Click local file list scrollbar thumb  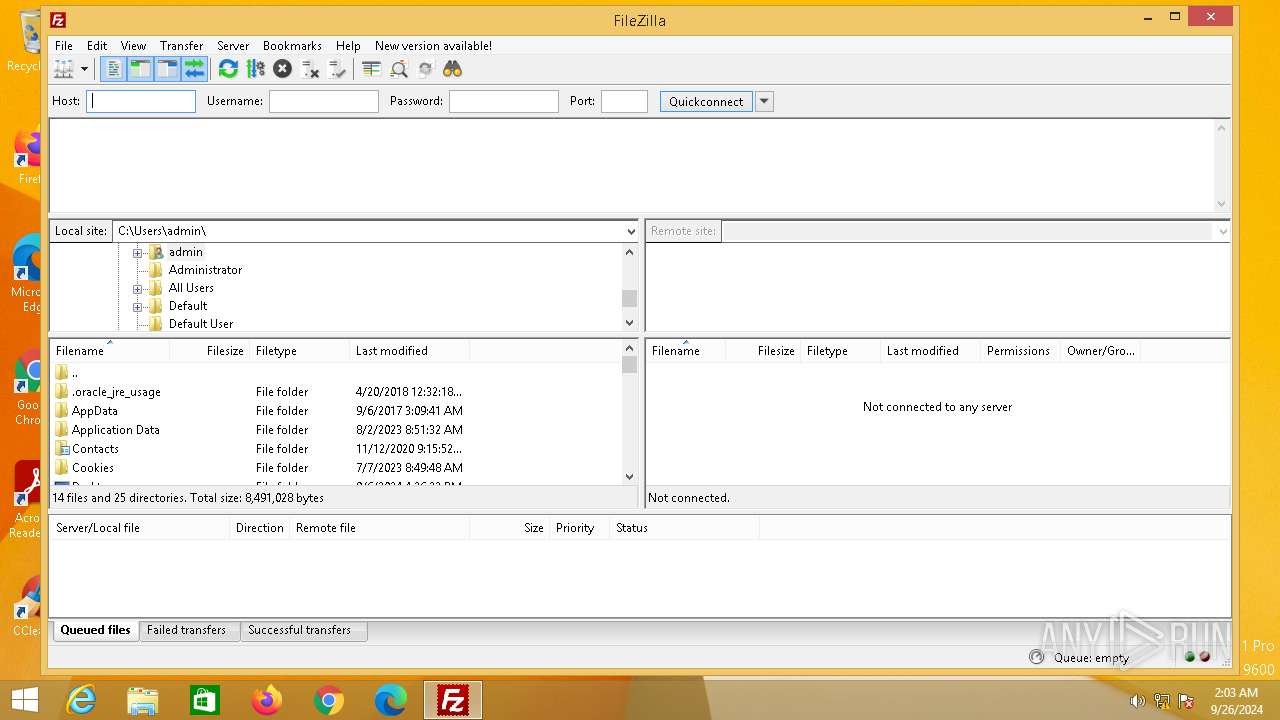tap(629, 364)
